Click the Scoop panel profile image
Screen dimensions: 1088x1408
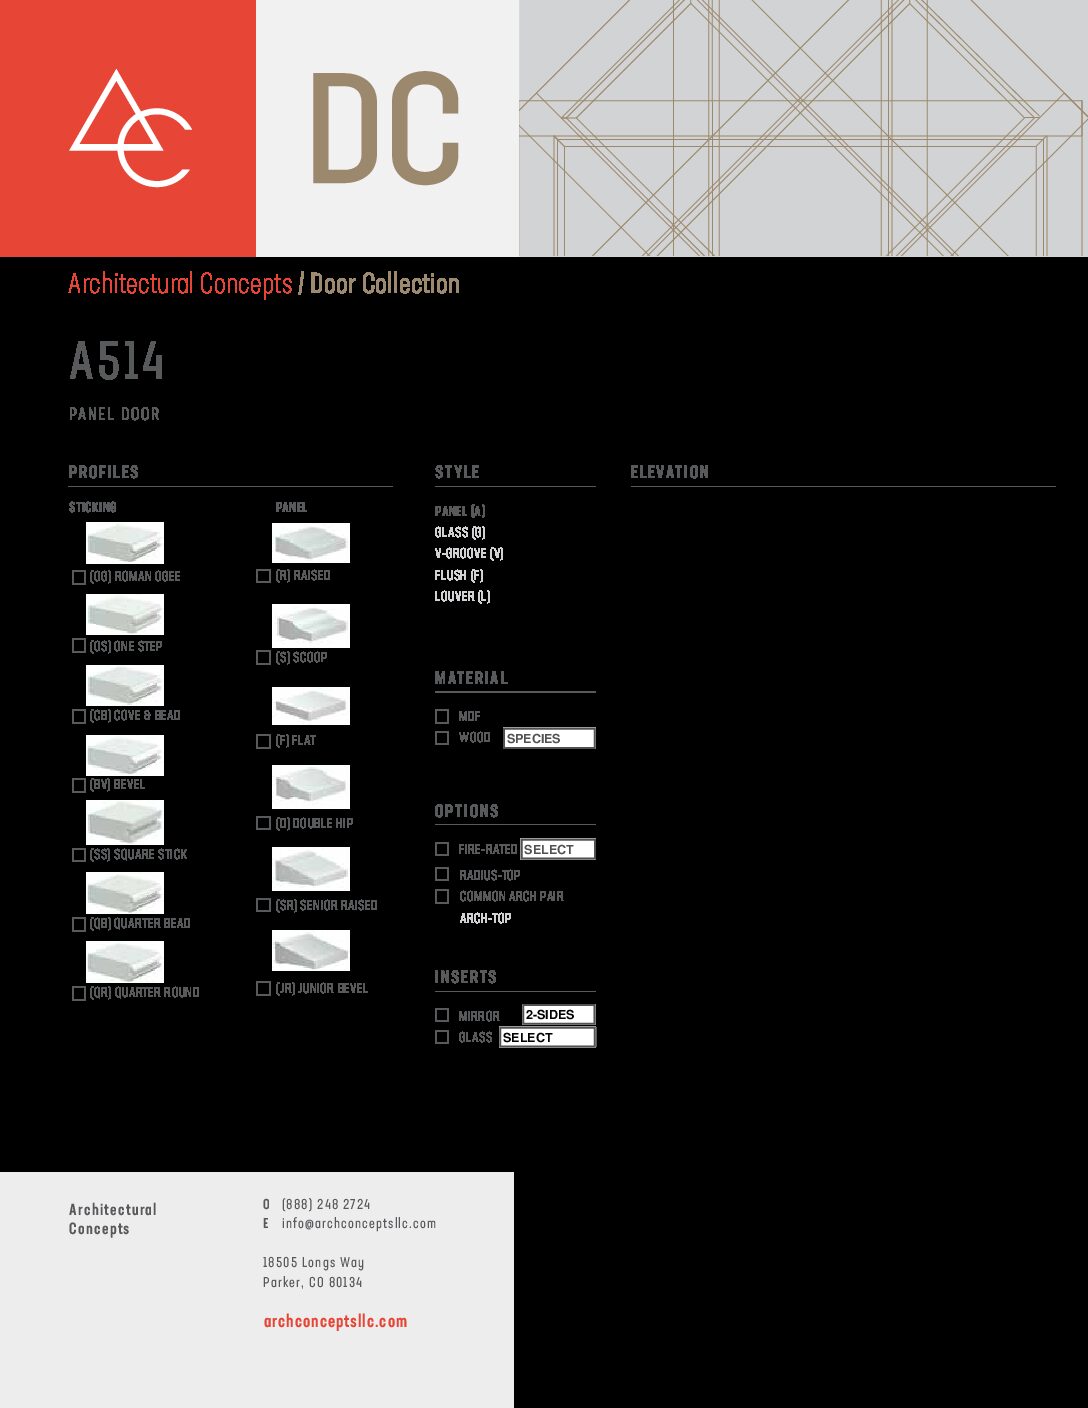[311, 625]
